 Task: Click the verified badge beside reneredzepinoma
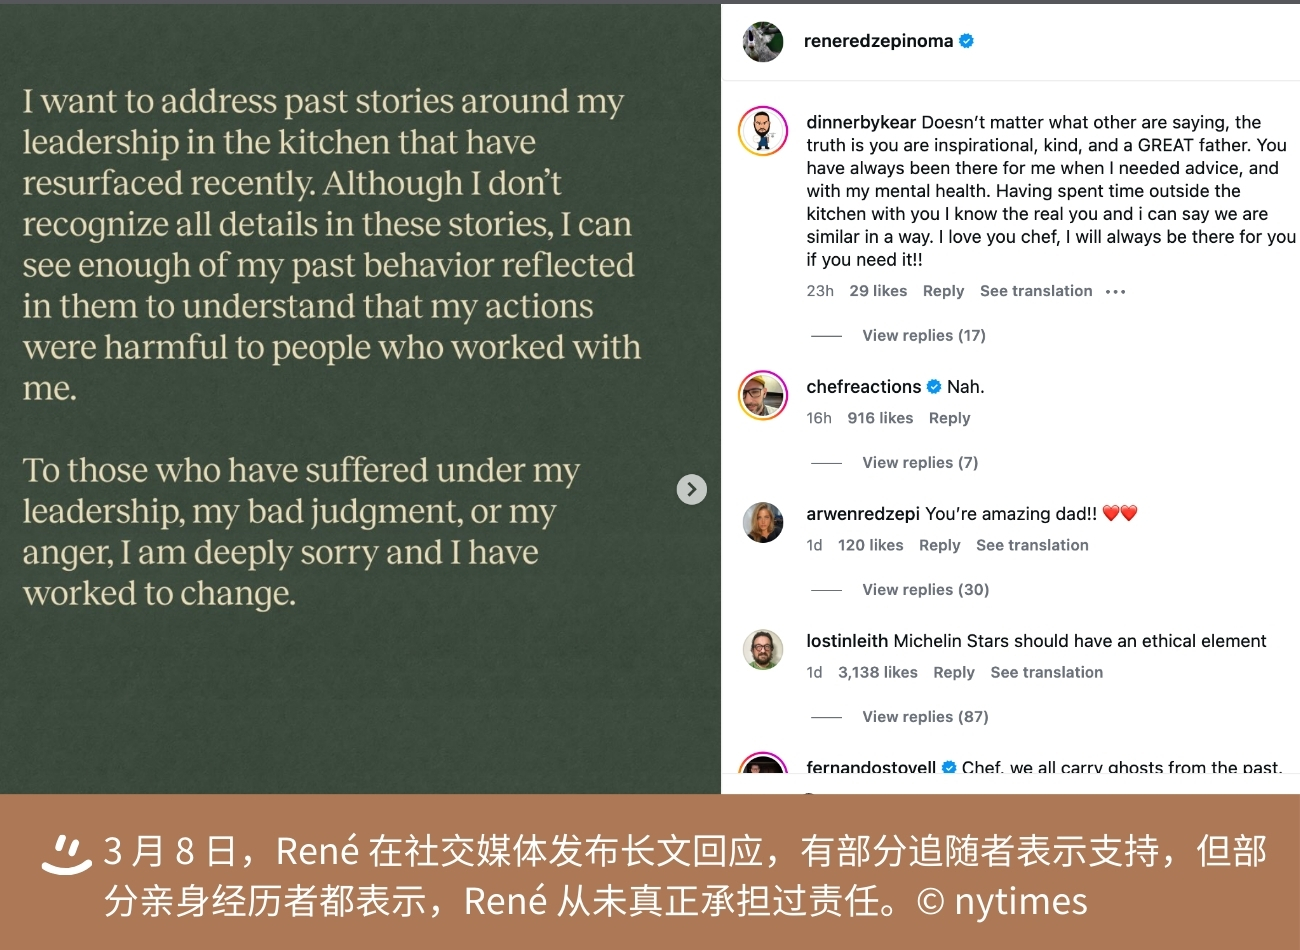tap(966, 41)
